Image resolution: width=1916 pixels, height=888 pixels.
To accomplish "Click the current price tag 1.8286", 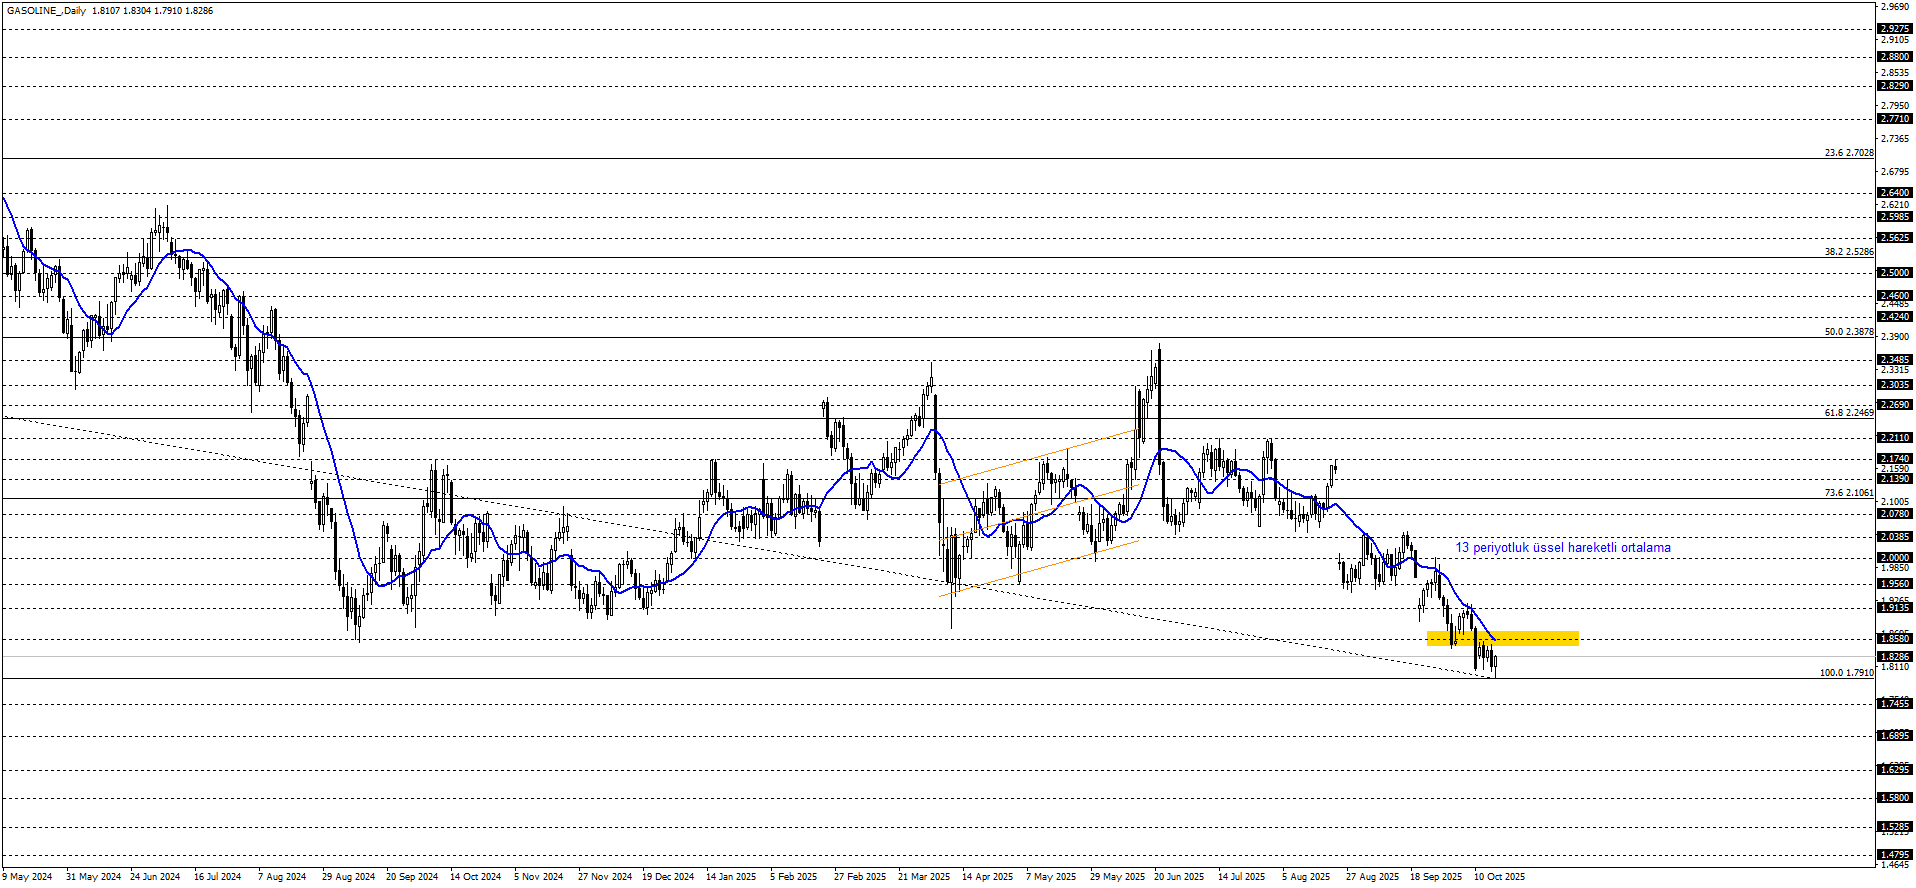I will pos(1895,657).
